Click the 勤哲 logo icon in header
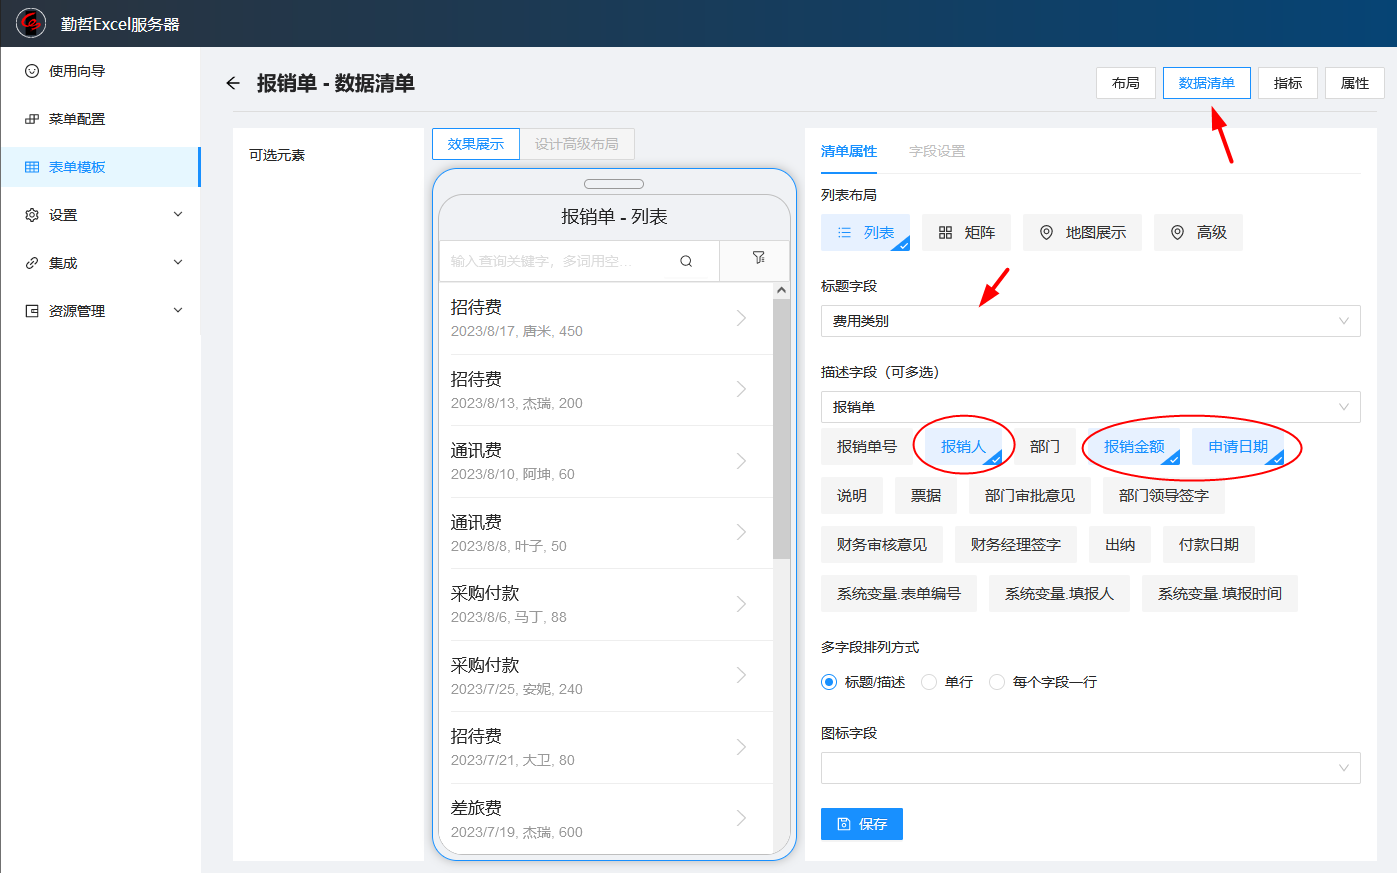Viewport: 1397px width, 873px height. [x=30, y=23]
